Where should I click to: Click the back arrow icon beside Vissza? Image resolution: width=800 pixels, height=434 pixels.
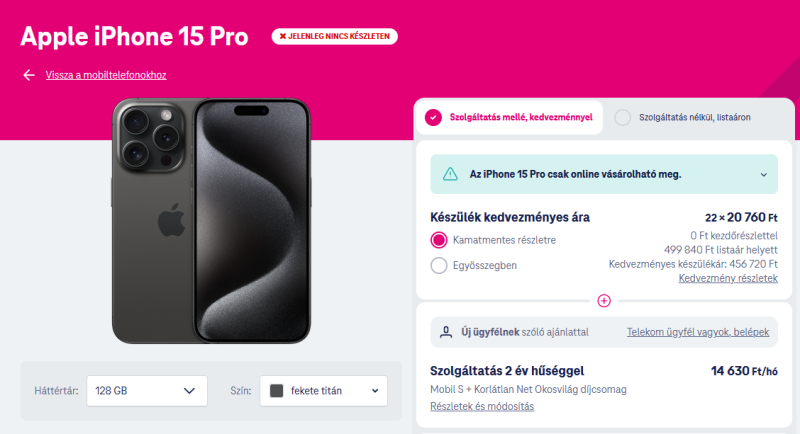click(29, 75)
